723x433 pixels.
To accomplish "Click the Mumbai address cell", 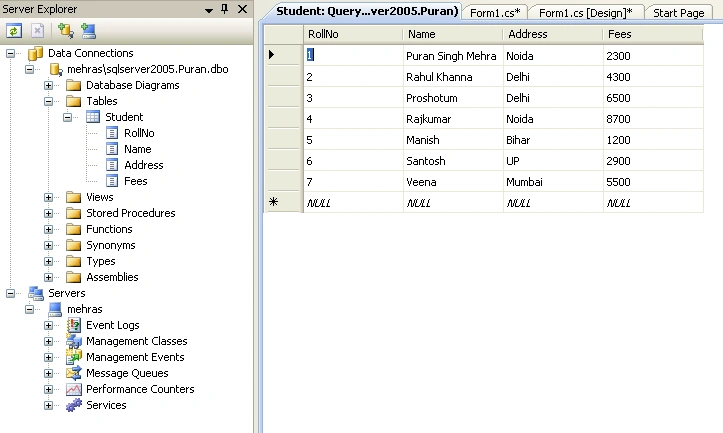I will (x=553, y=182).
